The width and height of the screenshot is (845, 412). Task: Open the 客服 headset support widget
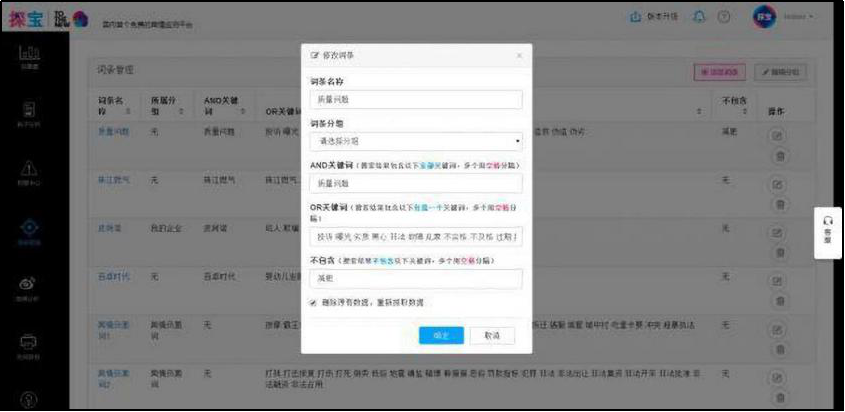tap(828, 233)
